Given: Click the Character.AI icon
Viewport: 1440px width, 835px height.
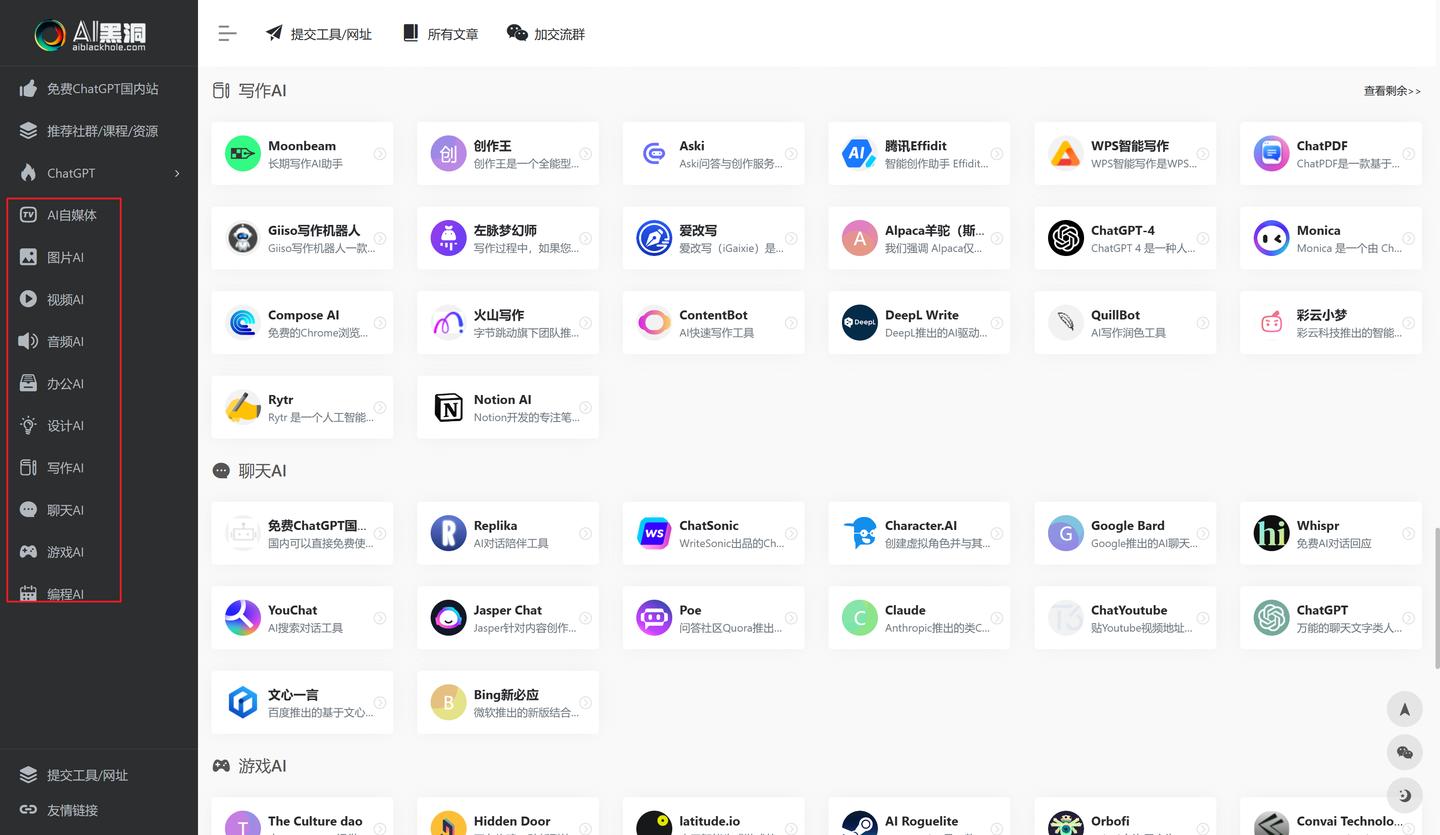Looking at the screenshot, I should [860, 533].
